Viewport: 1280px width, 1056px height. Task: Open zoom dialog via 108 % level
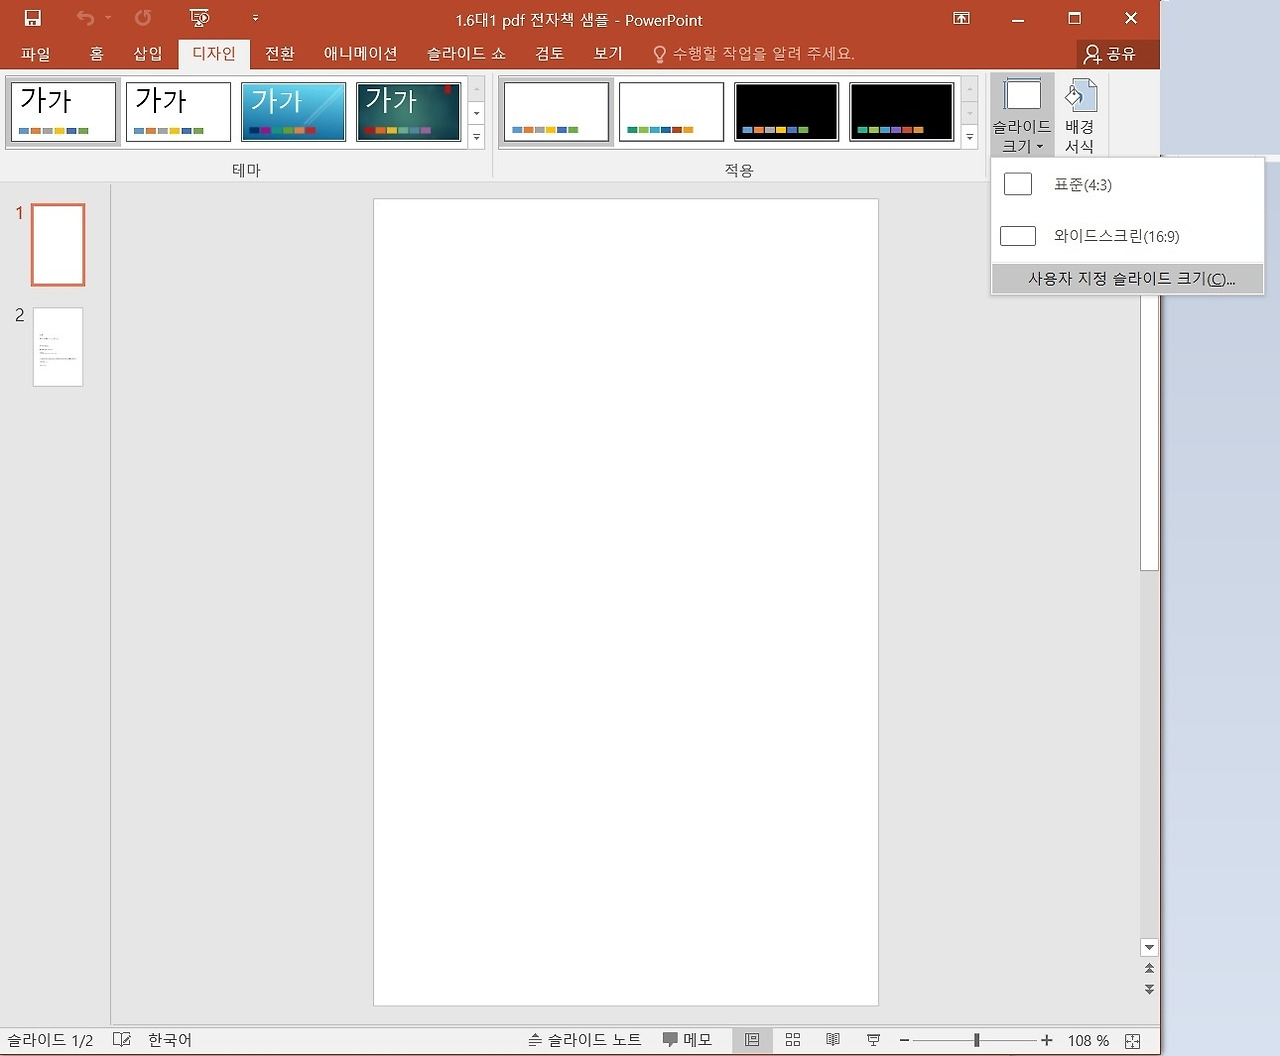pos(1088,1040)
